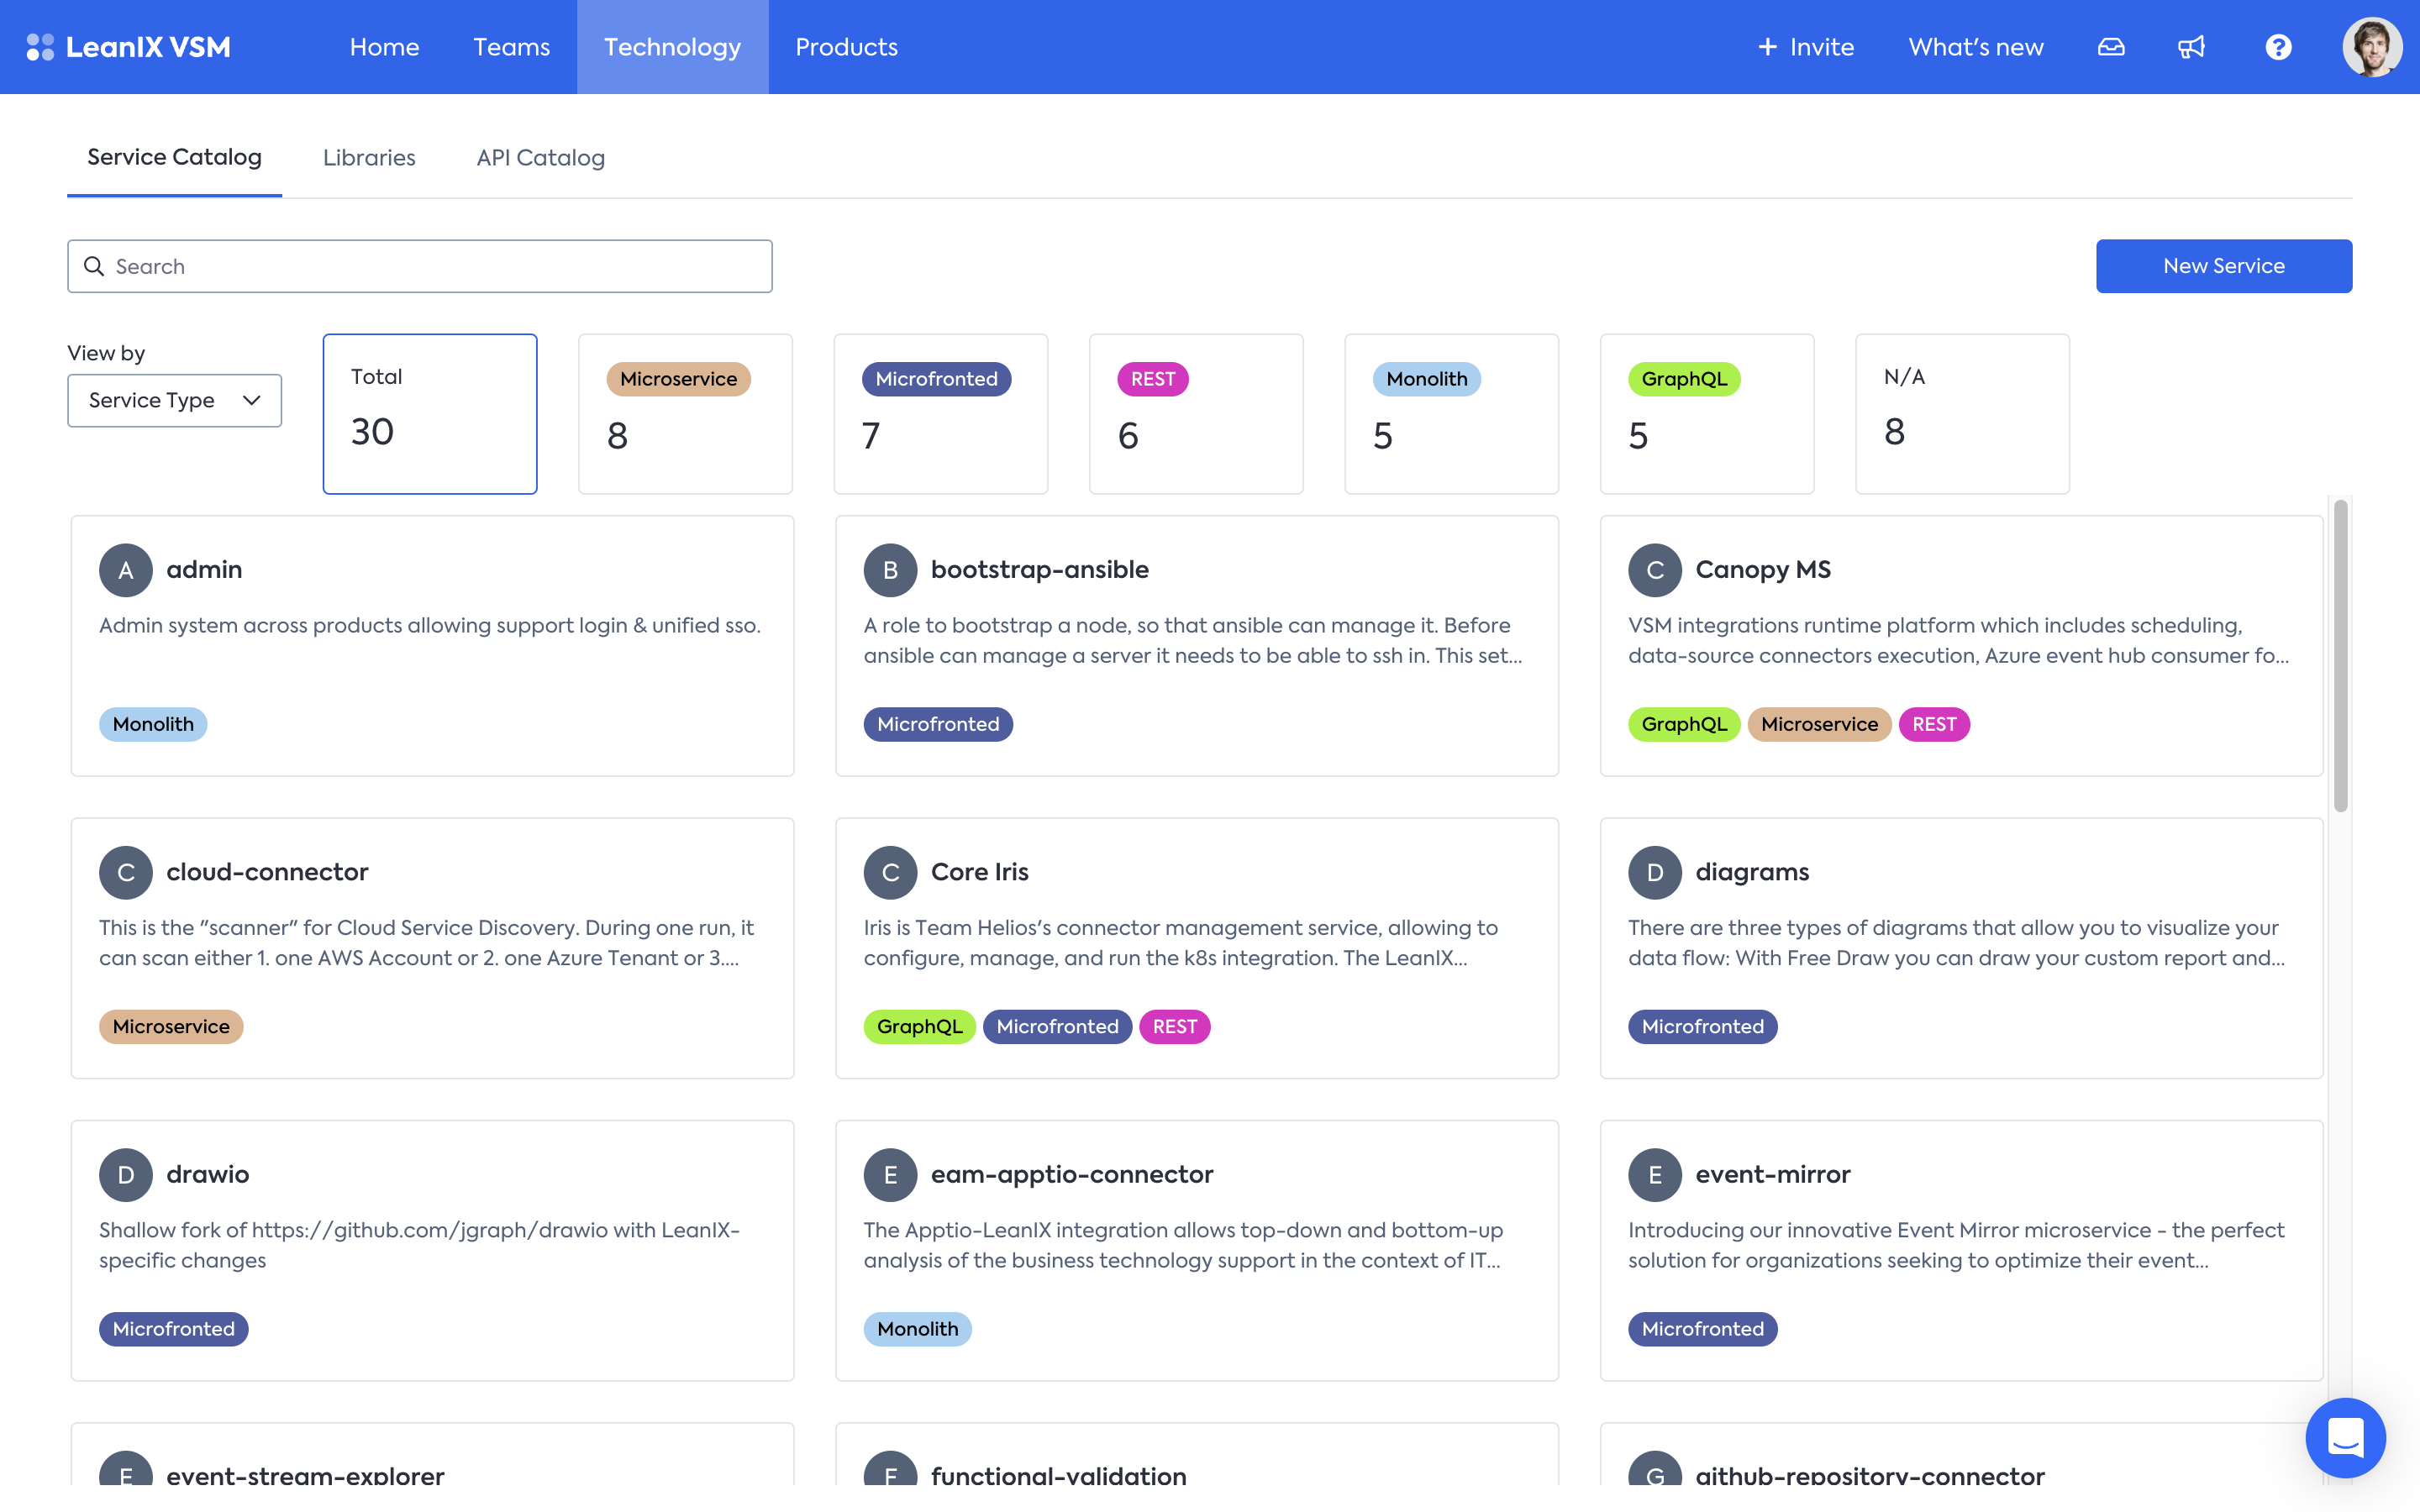Click the admin description text
This screenshot has height=1512, width=2420.
click(430, 625)
